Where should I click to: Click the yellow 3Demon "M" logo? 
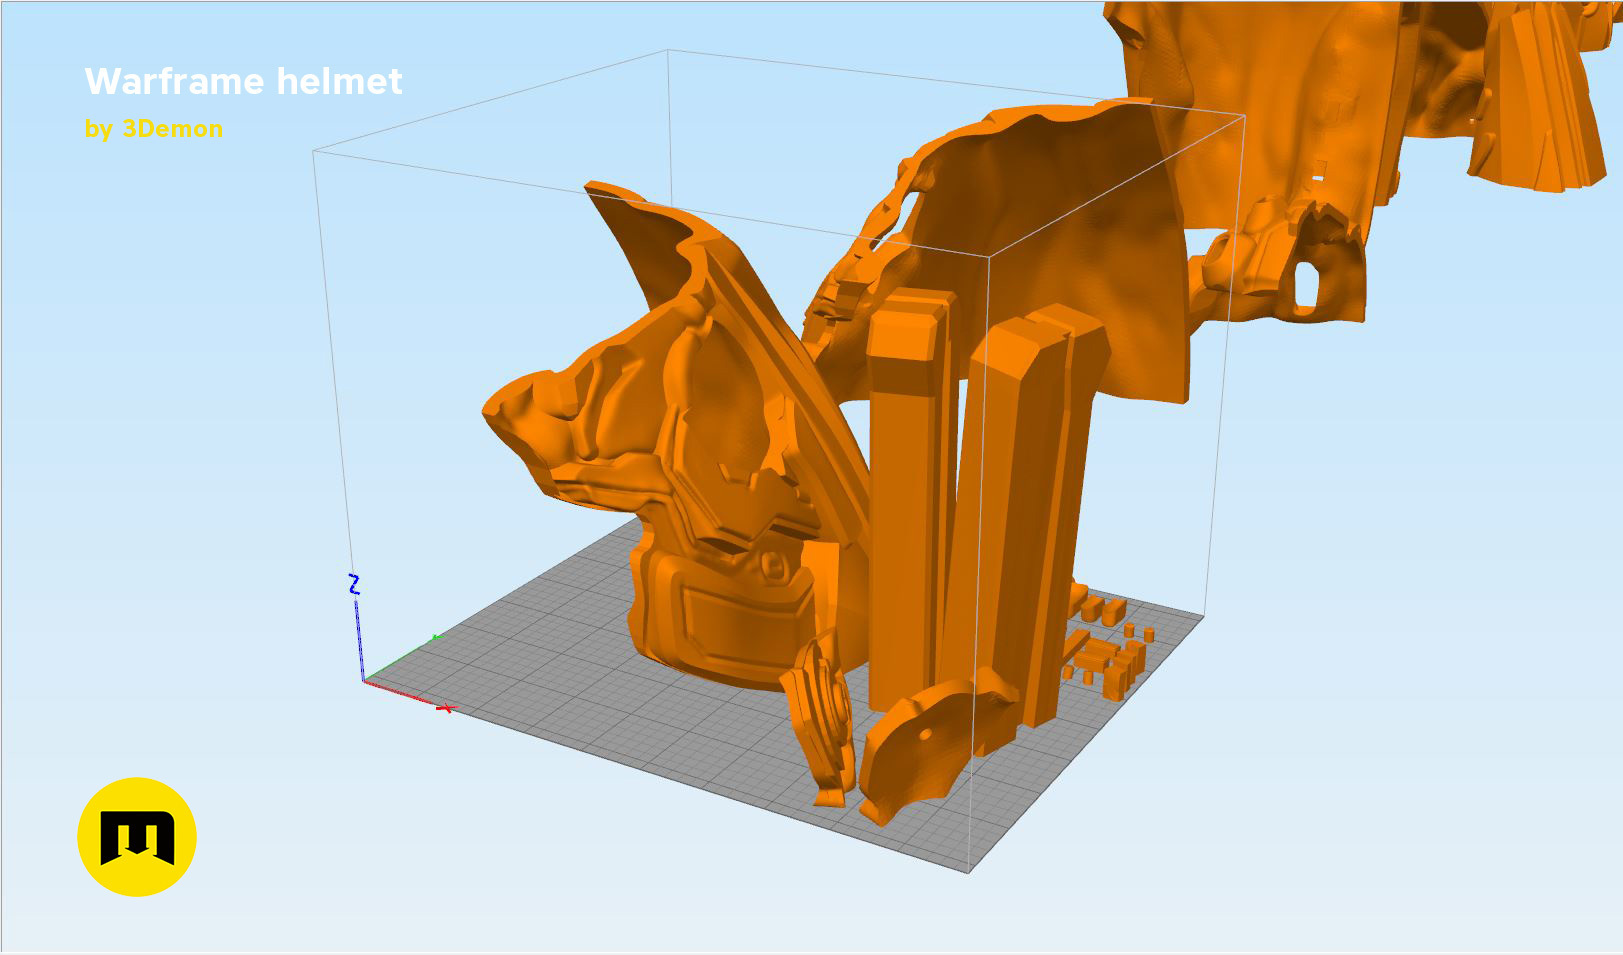pyautogui.click(x=140, y=832)
